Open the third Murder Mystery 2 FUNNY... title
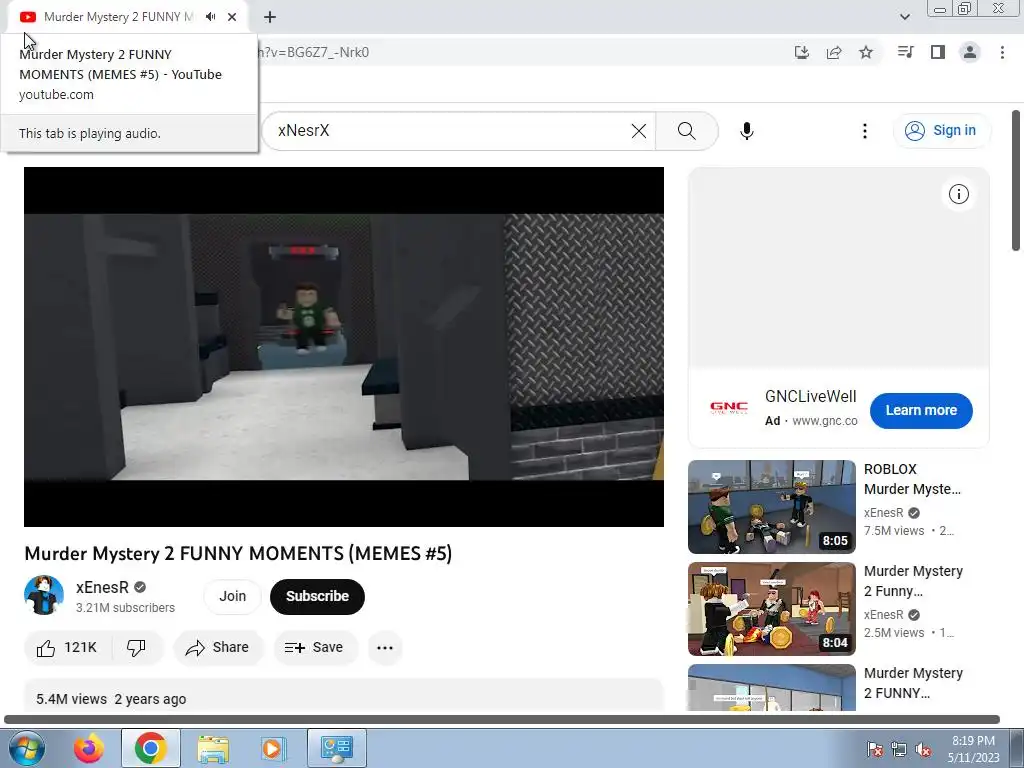1024x768 pixels. tap(913, 682)
